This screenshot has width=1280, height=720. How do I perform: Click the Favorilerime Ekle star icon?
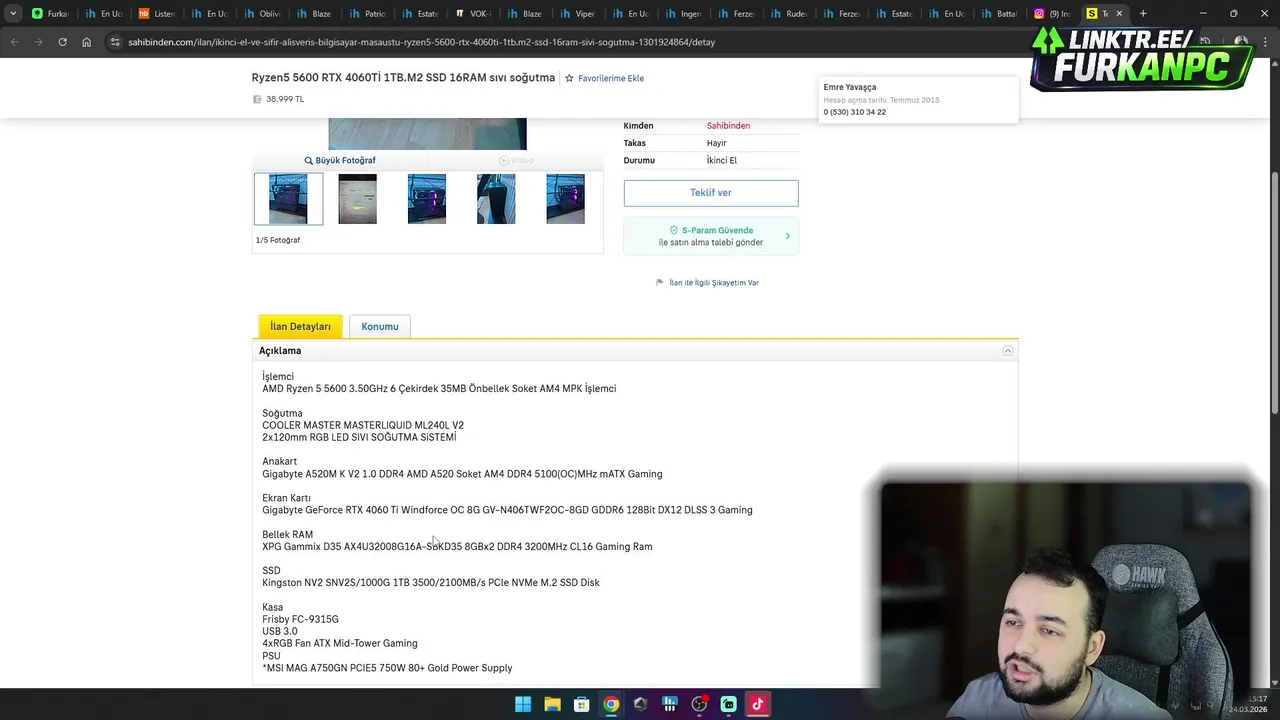click(x=569, y=78)
